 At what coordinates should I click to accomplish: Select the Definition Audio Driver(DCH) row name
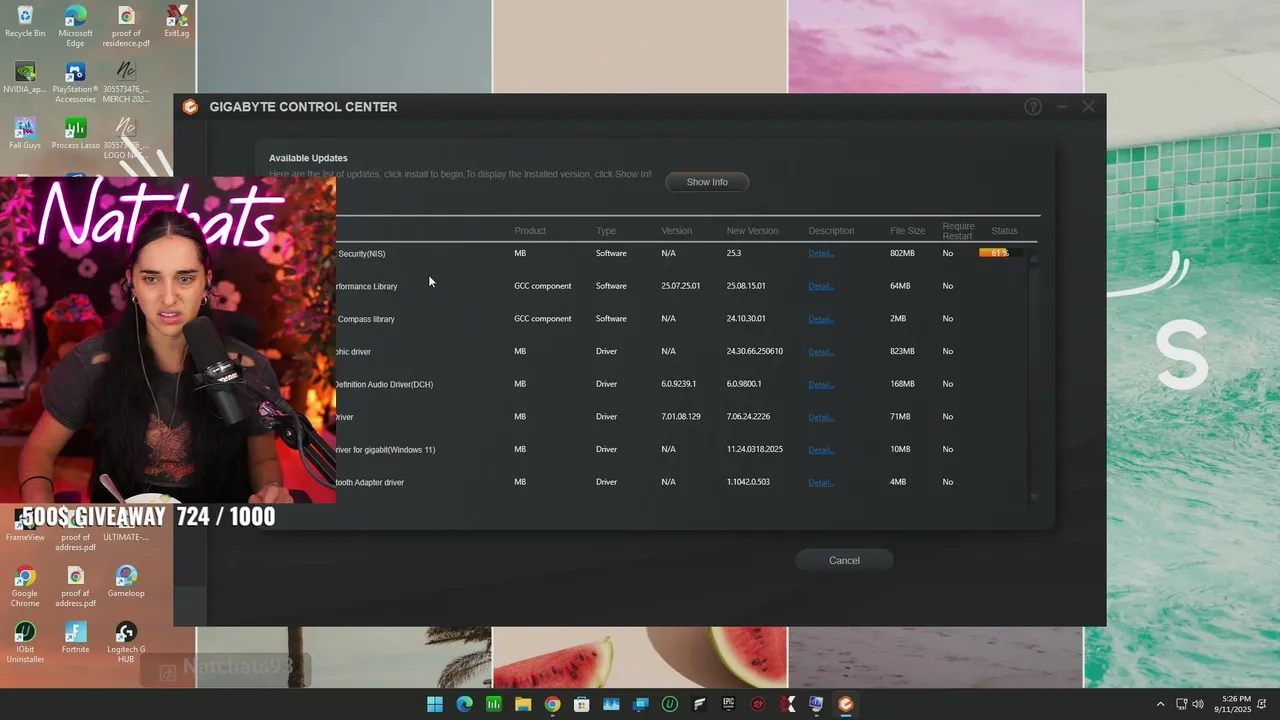pos(384,384)
